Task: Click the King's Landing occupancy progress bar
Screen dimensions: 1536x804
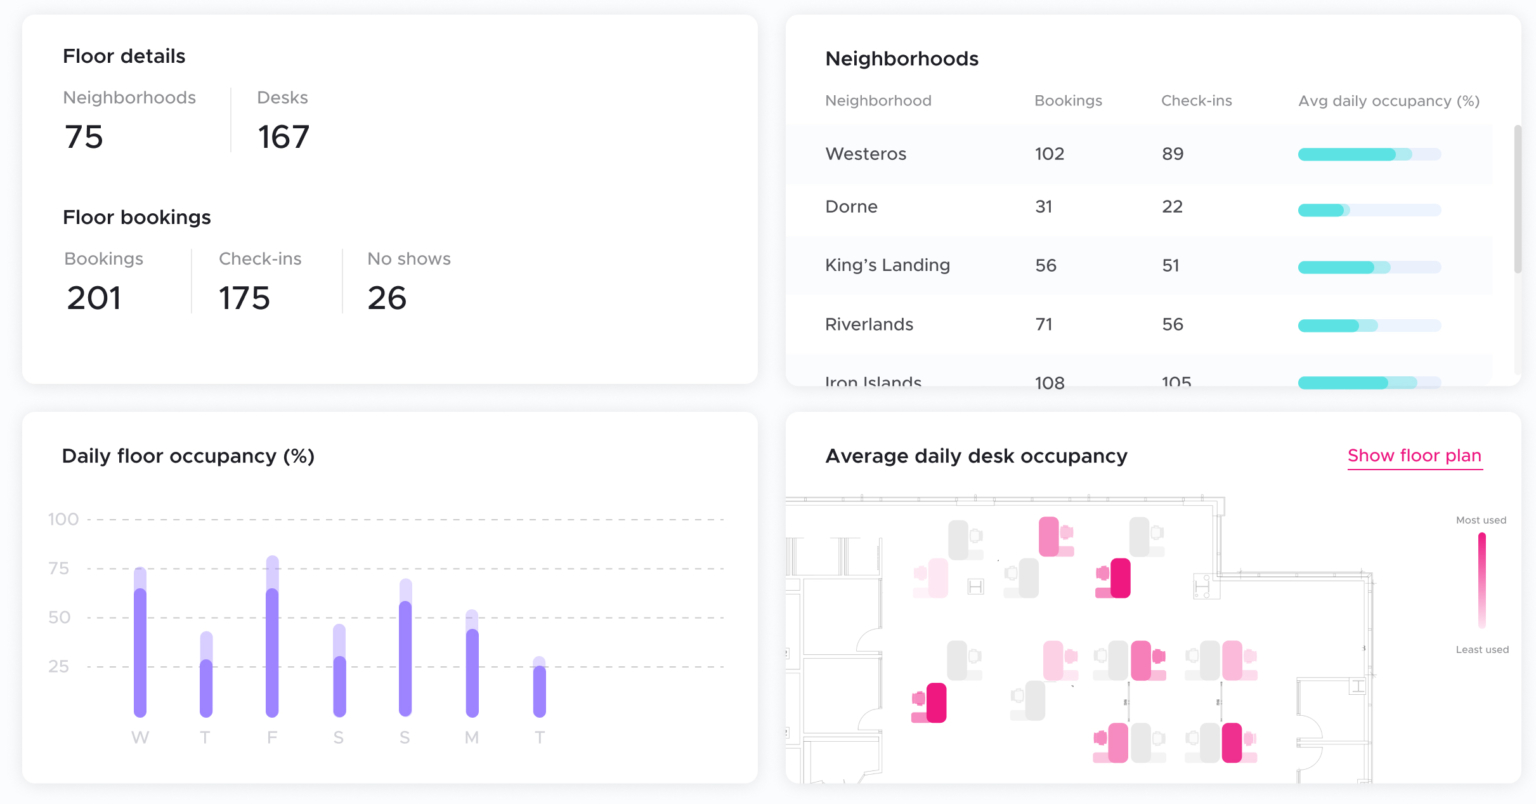Action: [x=1369, y=267]
